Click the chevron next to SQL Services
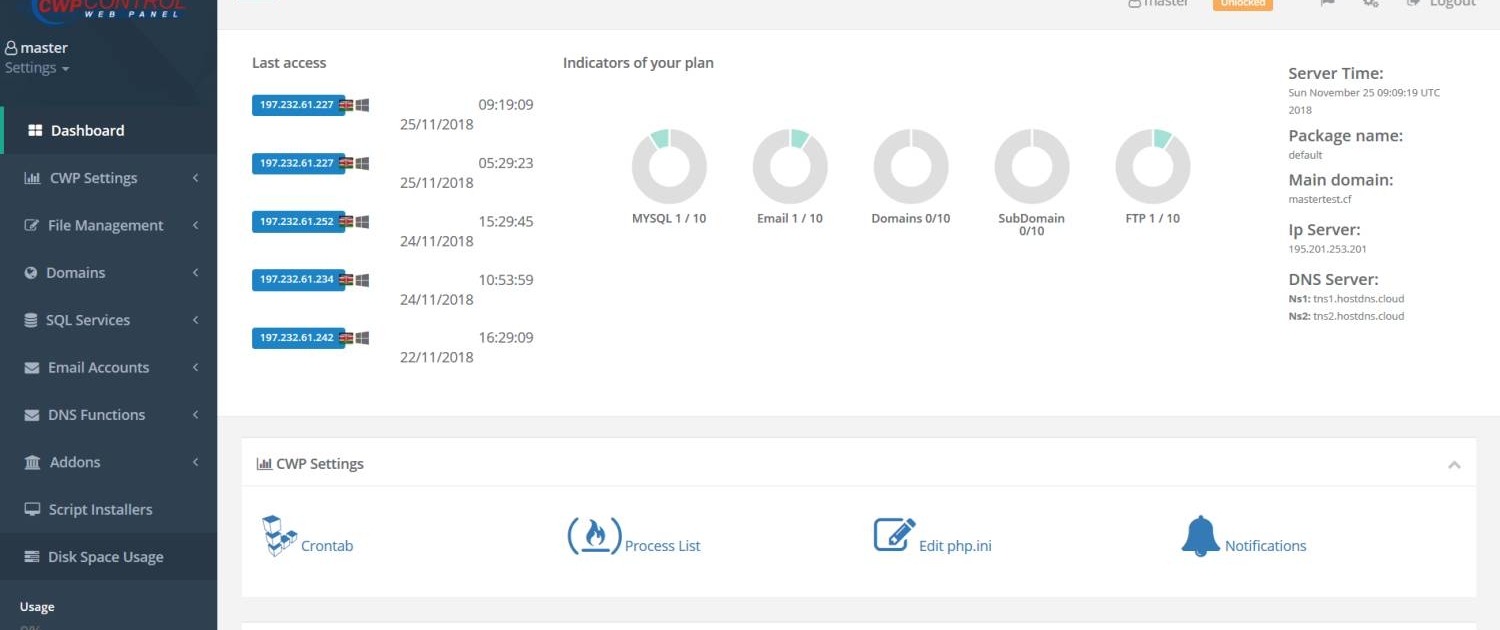The width and height of the screenshot is (1500, 630). tap(196, 320)
